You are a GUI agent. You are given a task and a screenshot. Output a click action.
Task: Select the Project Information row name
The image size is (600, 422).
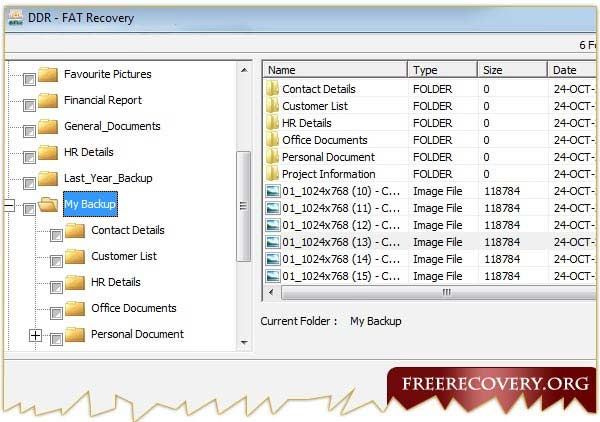coord(329,174)
